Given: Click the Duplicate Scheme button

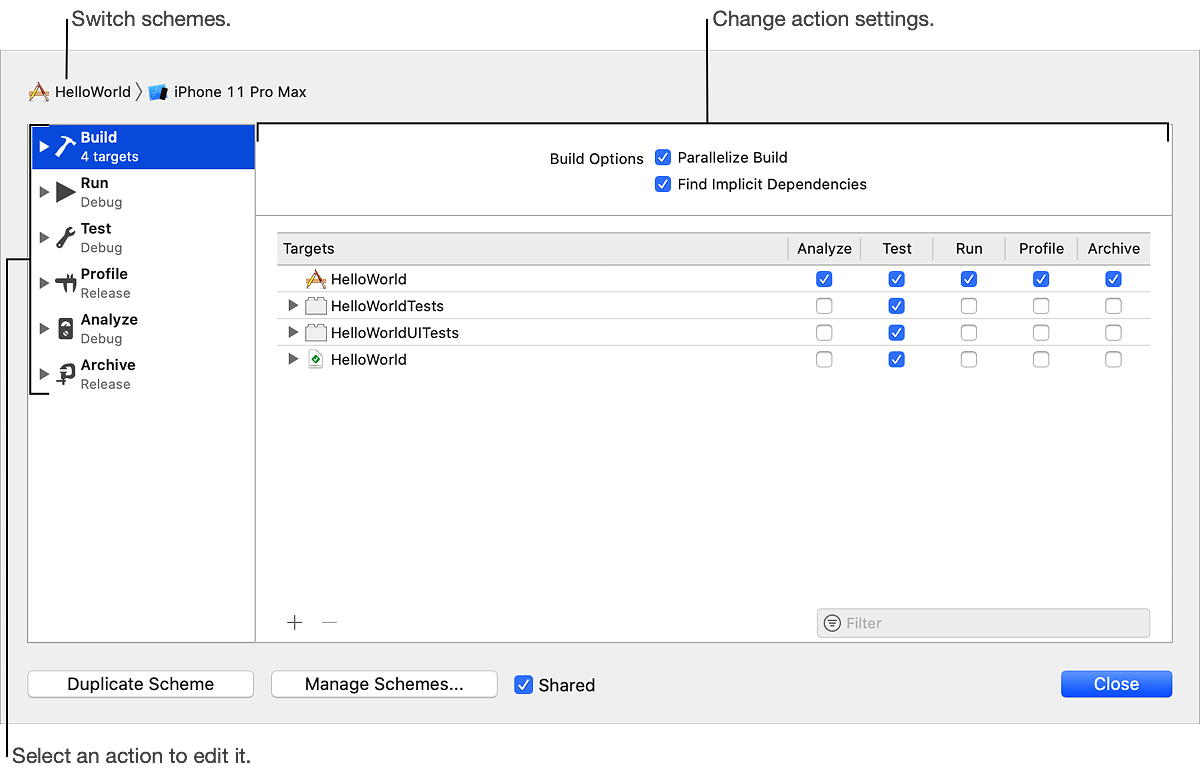Looking at the screenshot, I should click(140, 684).
